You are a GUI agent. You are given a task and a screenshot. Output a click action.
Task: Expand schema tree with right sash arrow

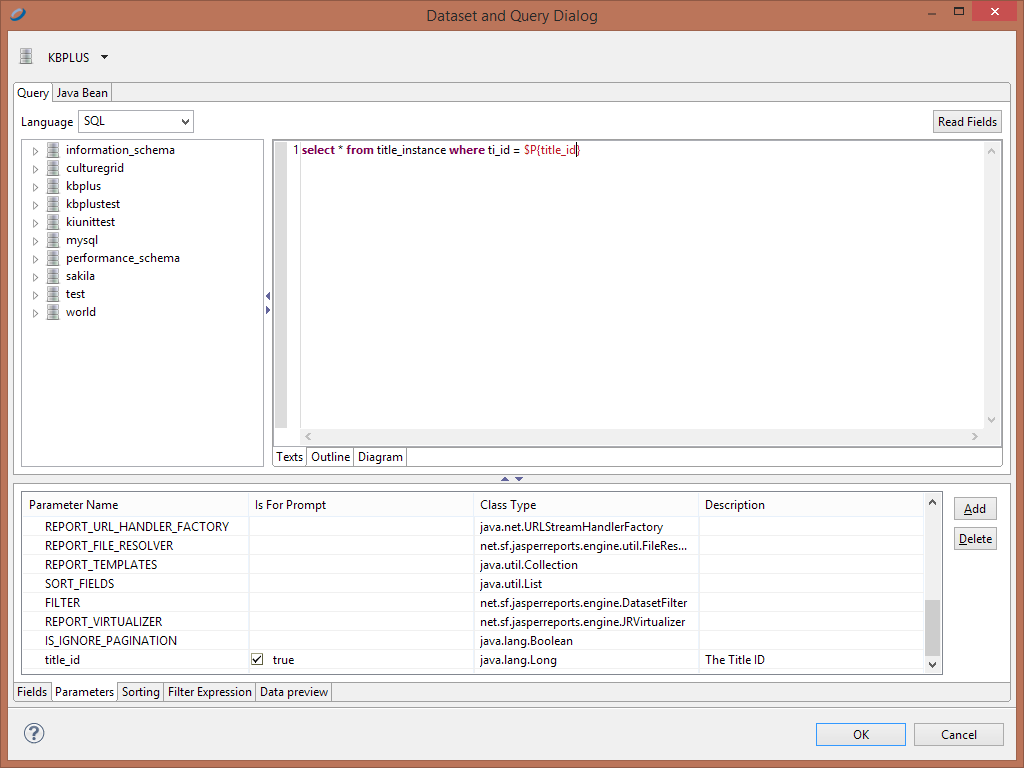pyautogui.click(x=268, y=310)
